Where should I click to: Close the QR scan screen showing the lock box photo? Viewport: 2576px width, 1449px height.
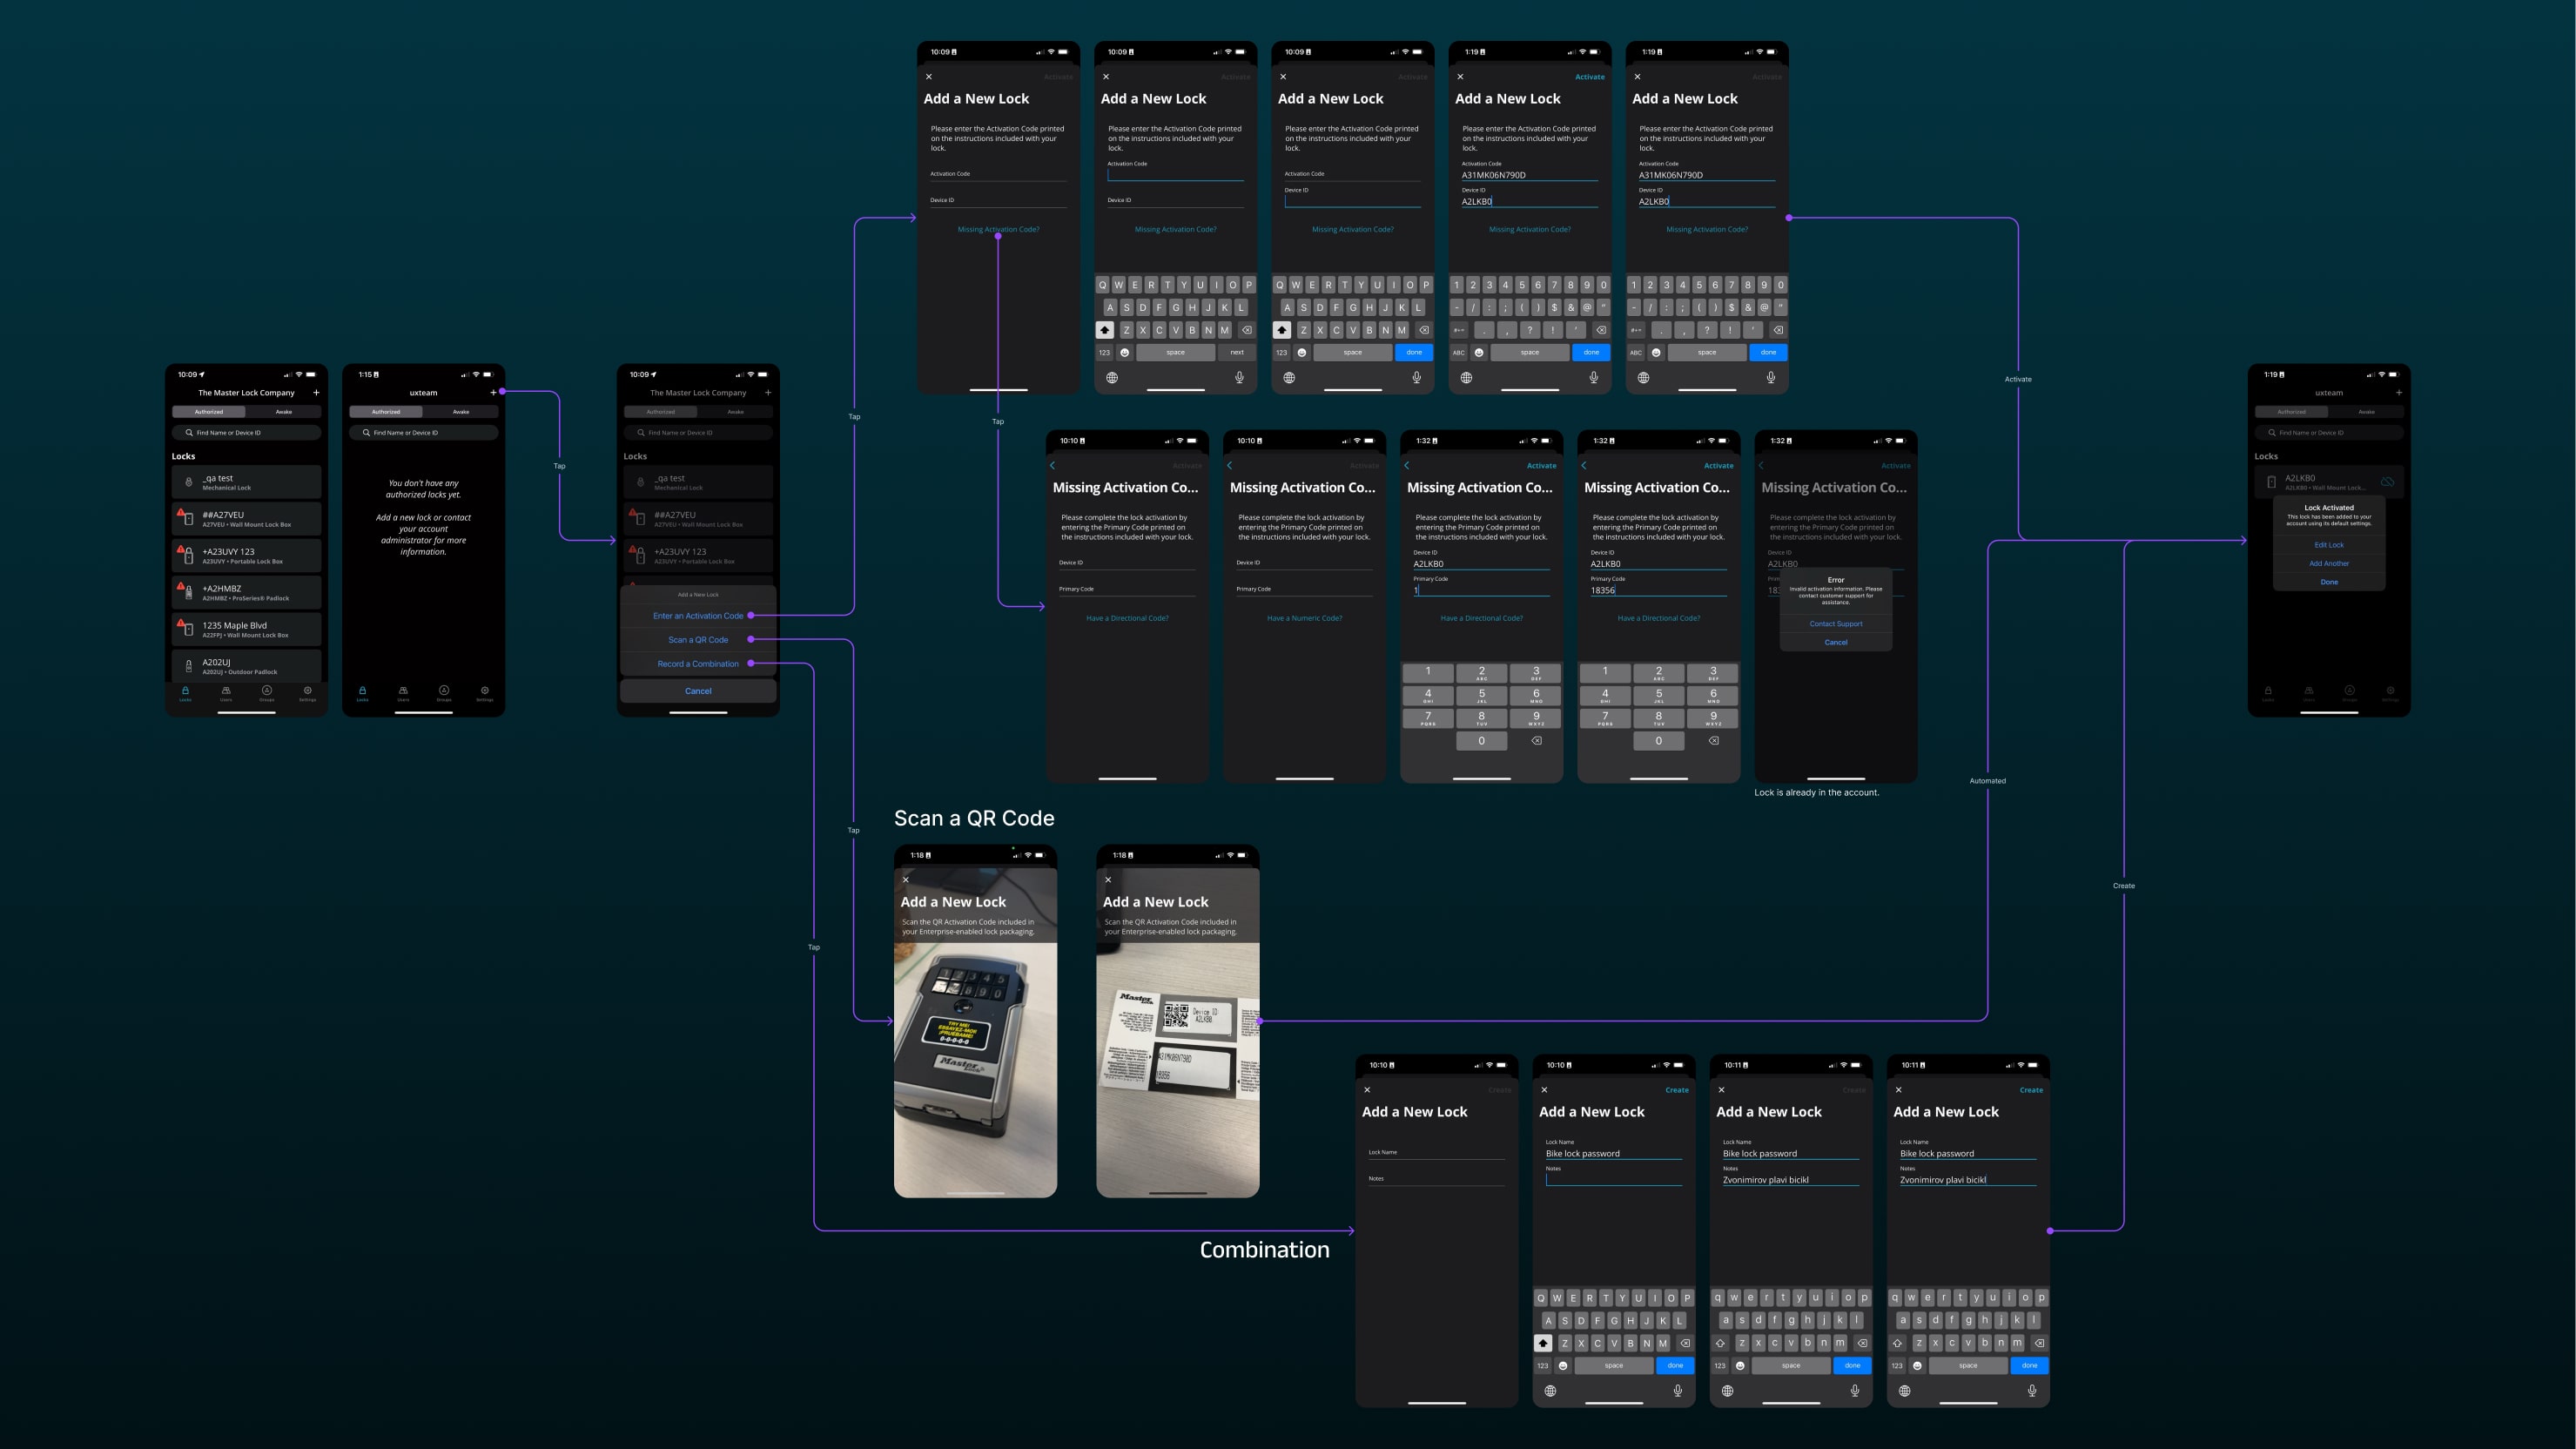coord(906,880)
